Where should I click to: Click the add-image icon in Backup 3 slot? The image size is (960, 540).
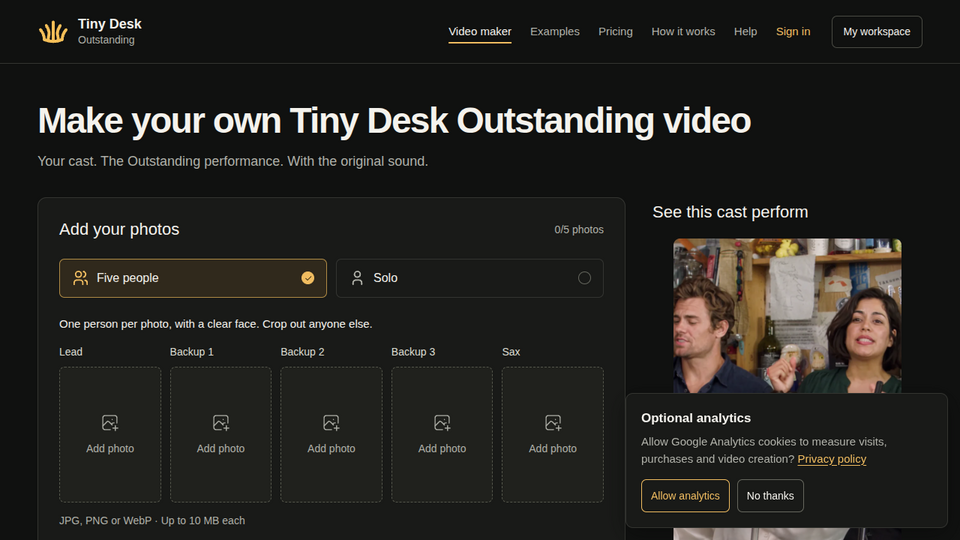[x=442, y=422]
